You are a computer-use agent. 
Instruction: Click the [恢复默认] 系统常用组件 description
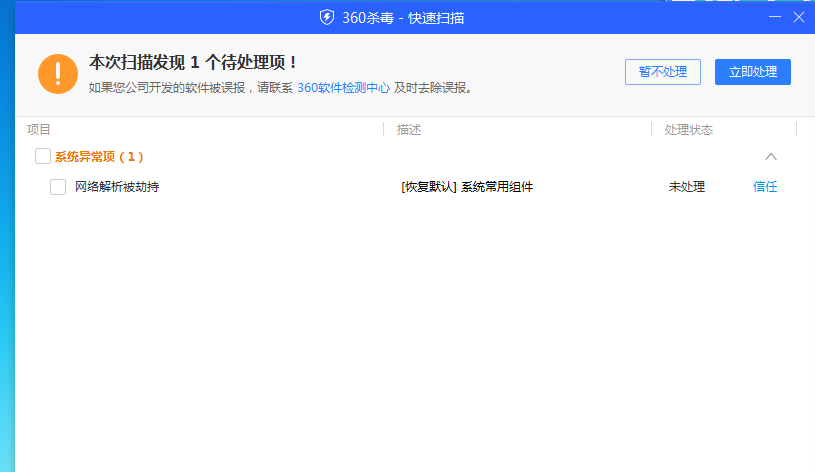point(467,187)
